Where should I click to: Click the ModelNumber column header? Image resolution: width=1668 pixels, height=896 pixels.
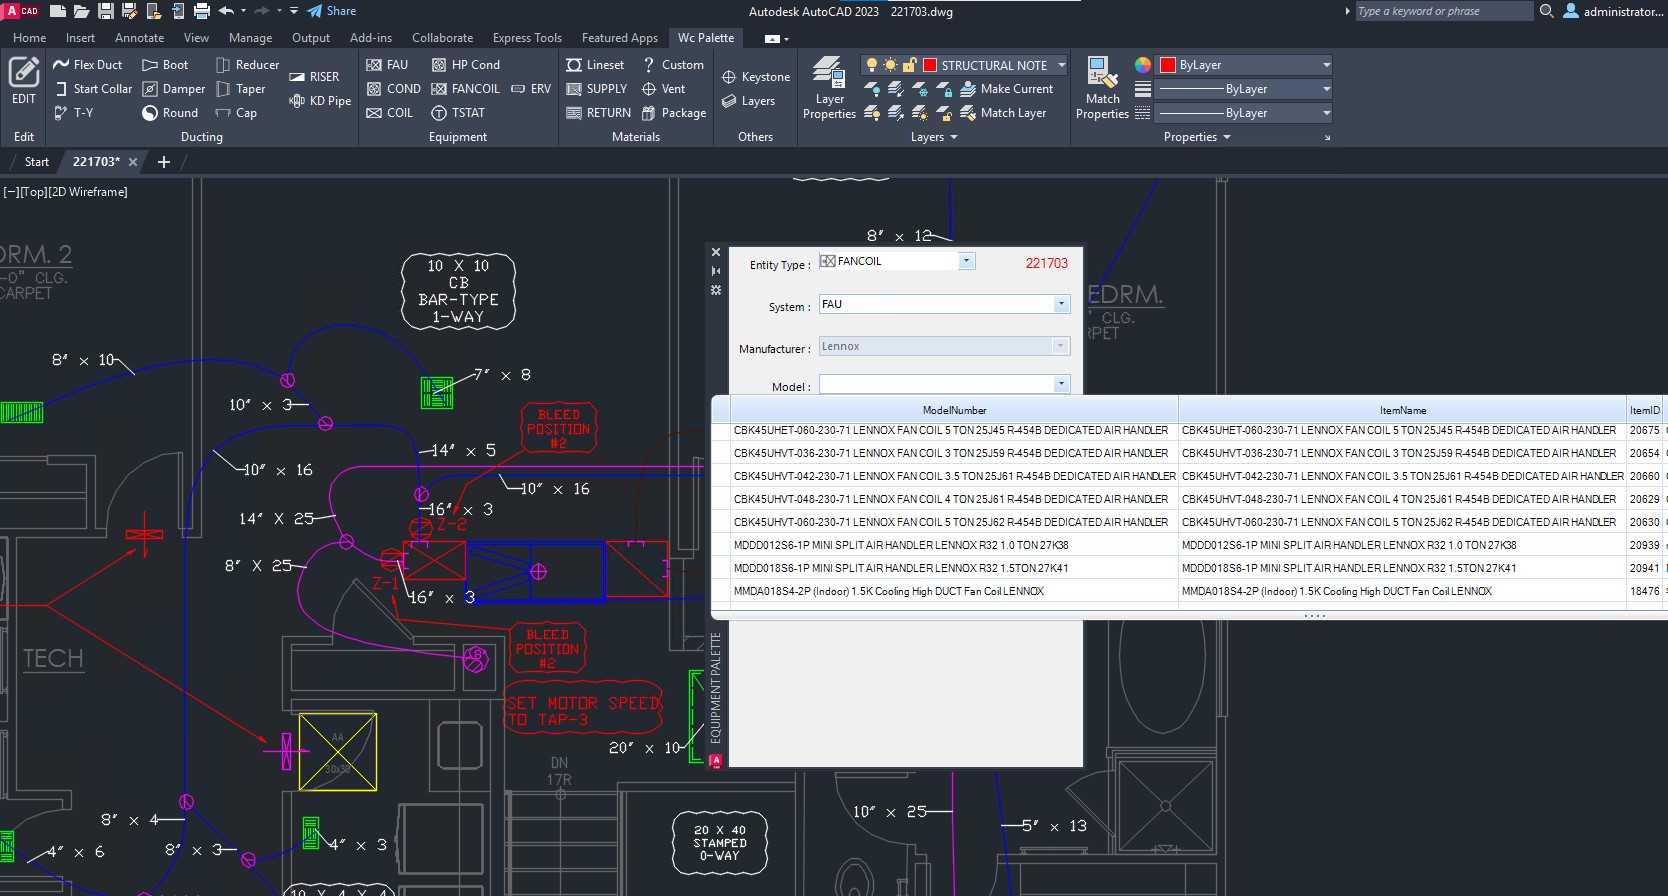[954, 410]
